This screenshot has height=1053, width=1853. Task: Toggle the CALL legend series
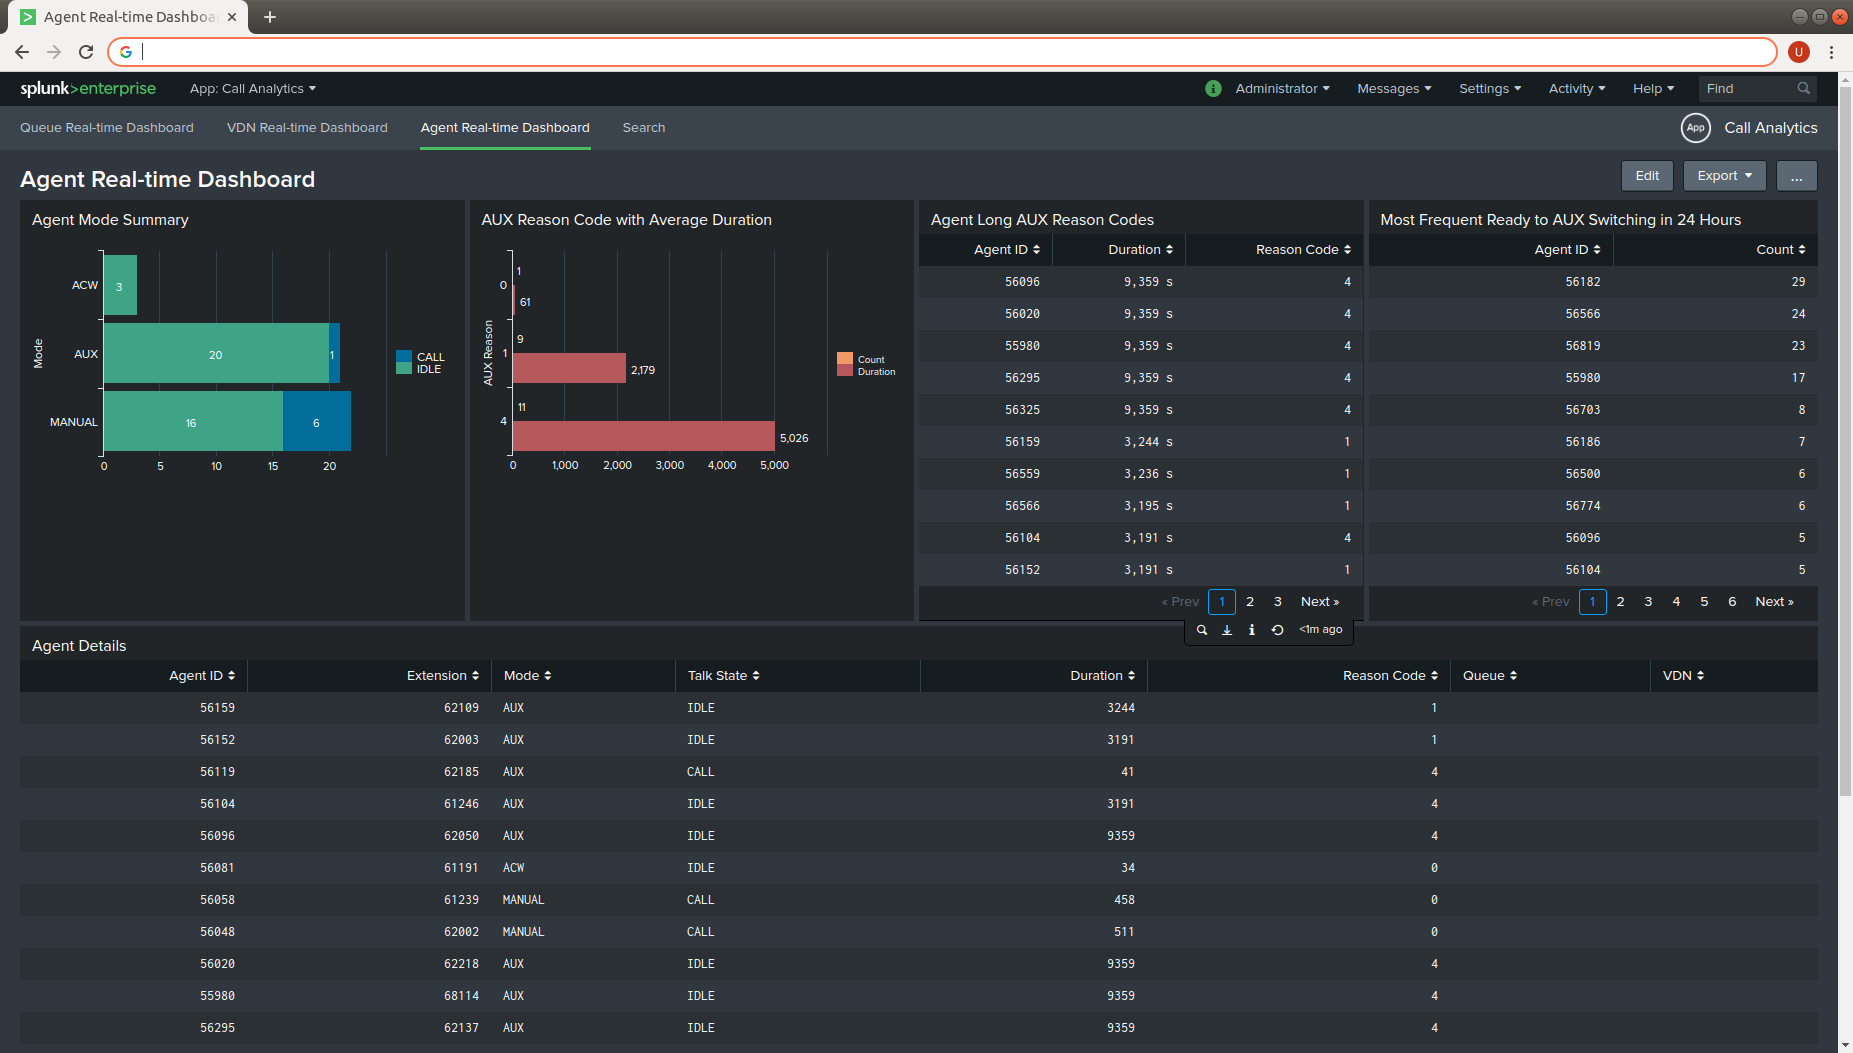tap(430, 357)
